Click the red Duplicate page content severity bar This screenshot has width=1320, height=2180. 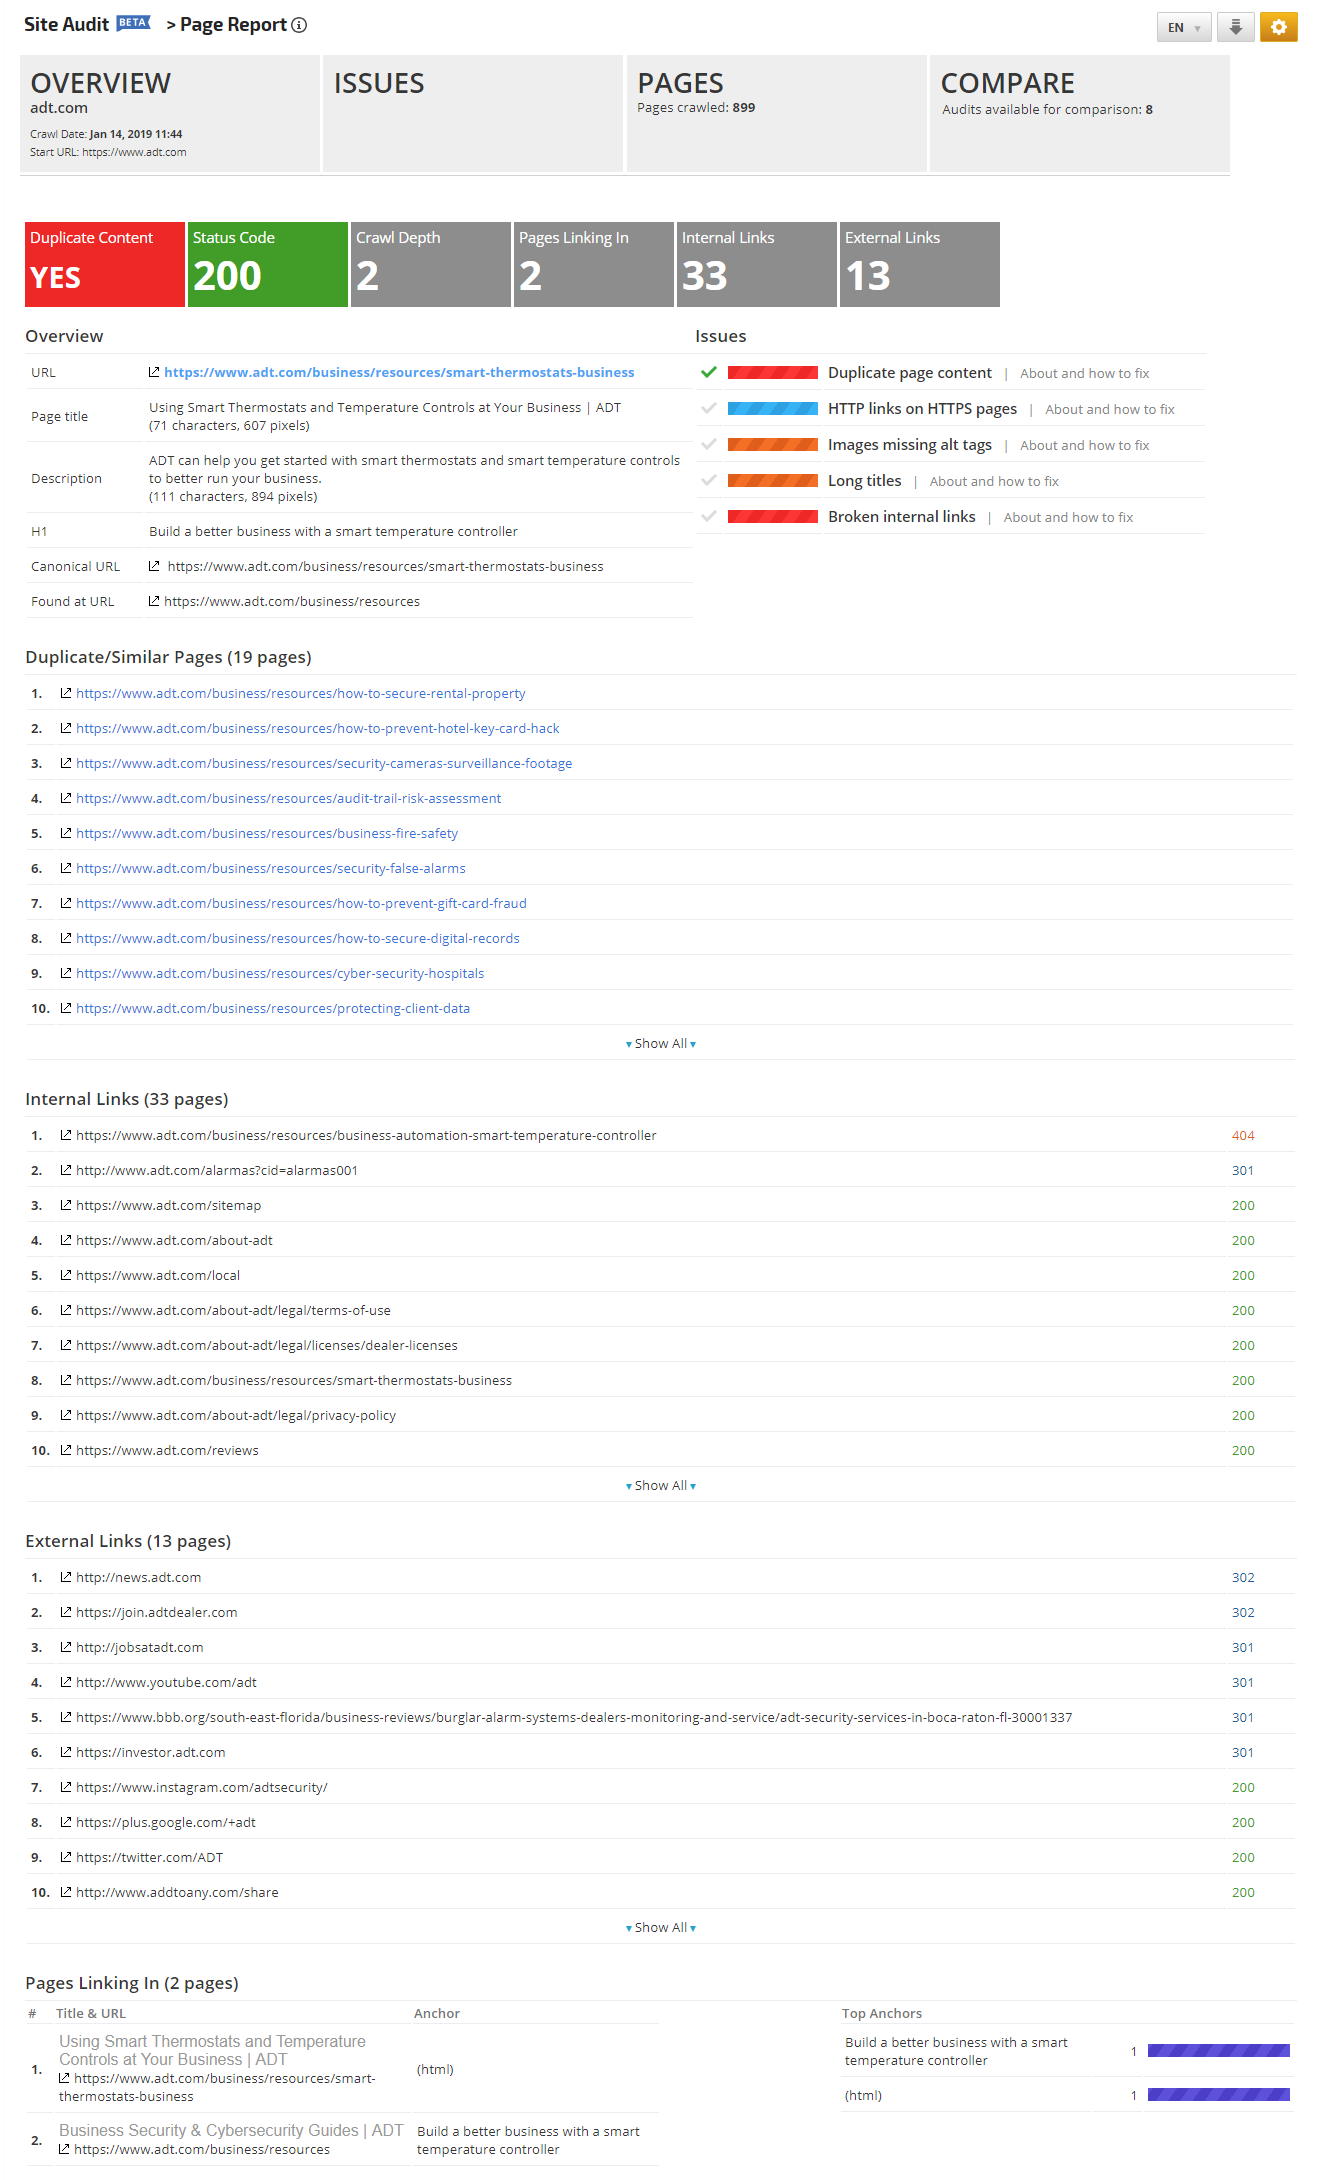coord(772,373)
